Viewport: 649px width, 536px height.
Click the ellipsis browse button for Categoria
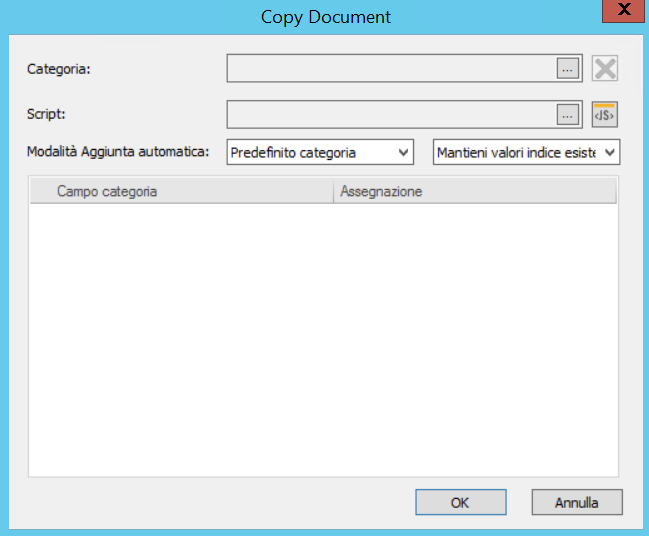pyautogui.click(x=568, y=68)
